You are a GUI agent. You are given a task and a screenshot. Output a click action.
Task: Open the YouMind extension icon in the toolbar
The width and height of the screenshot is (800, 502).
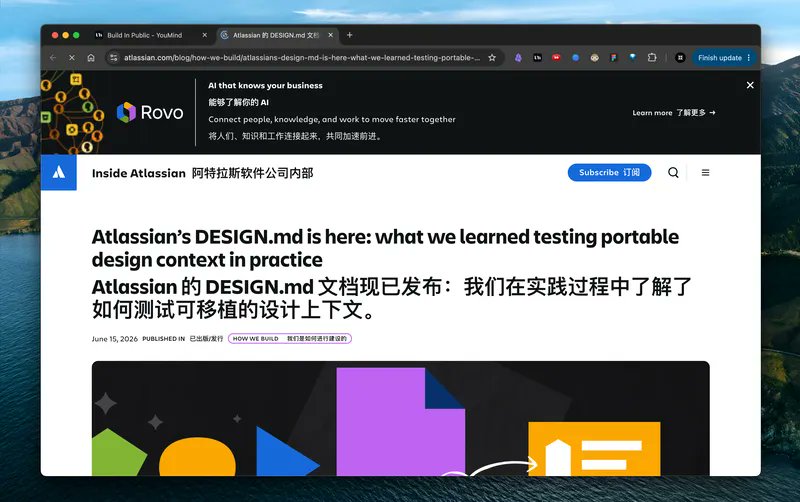click(537, 58)
